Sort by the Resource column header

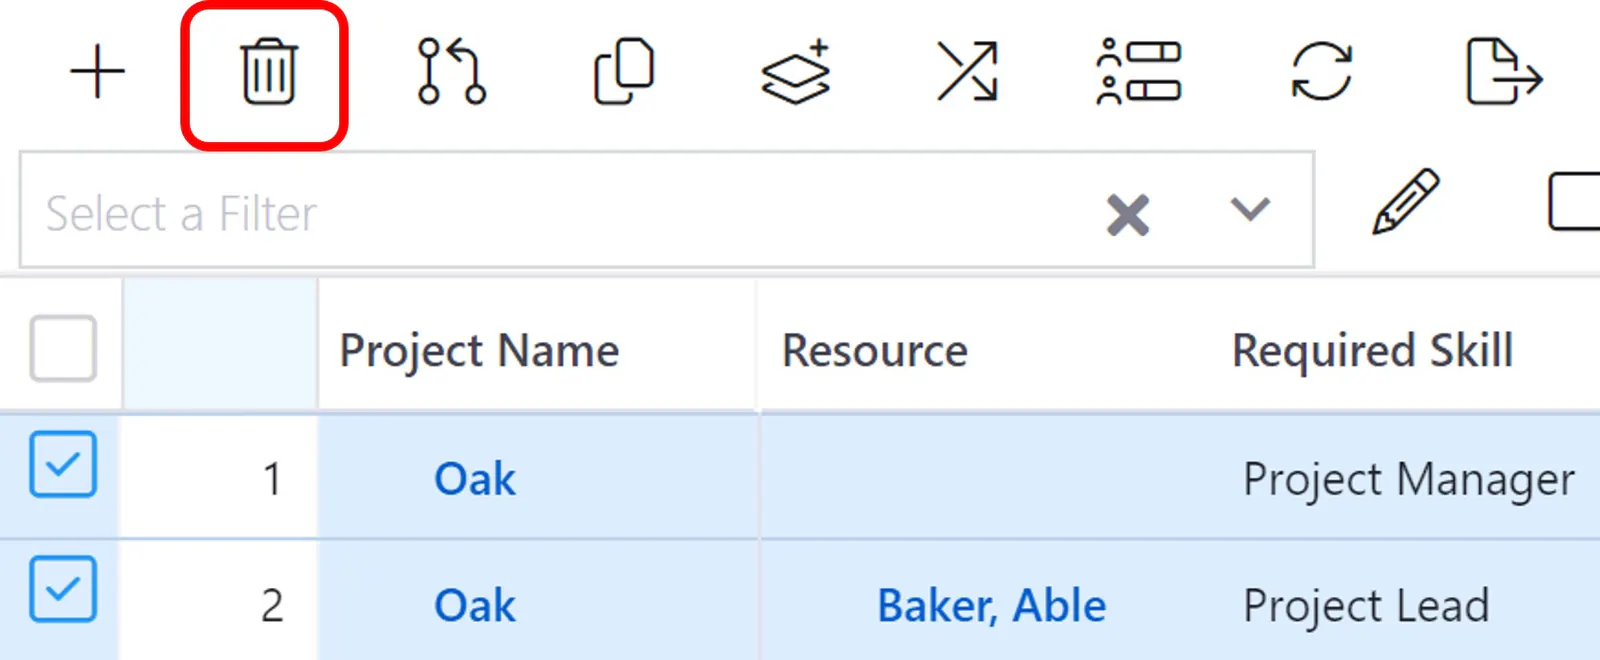[x=875, y=351]
